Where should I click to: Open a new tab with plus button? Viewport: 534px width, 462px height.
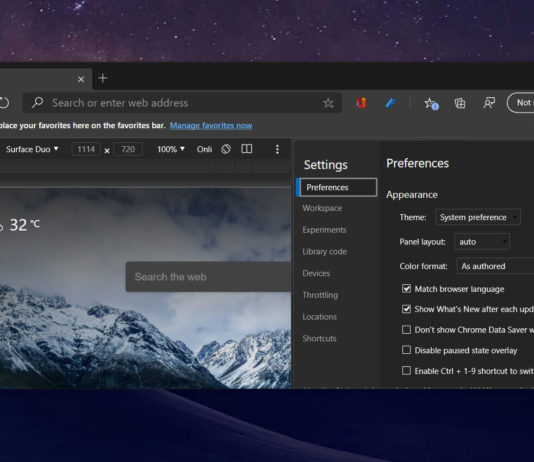[x=103, y=78]
